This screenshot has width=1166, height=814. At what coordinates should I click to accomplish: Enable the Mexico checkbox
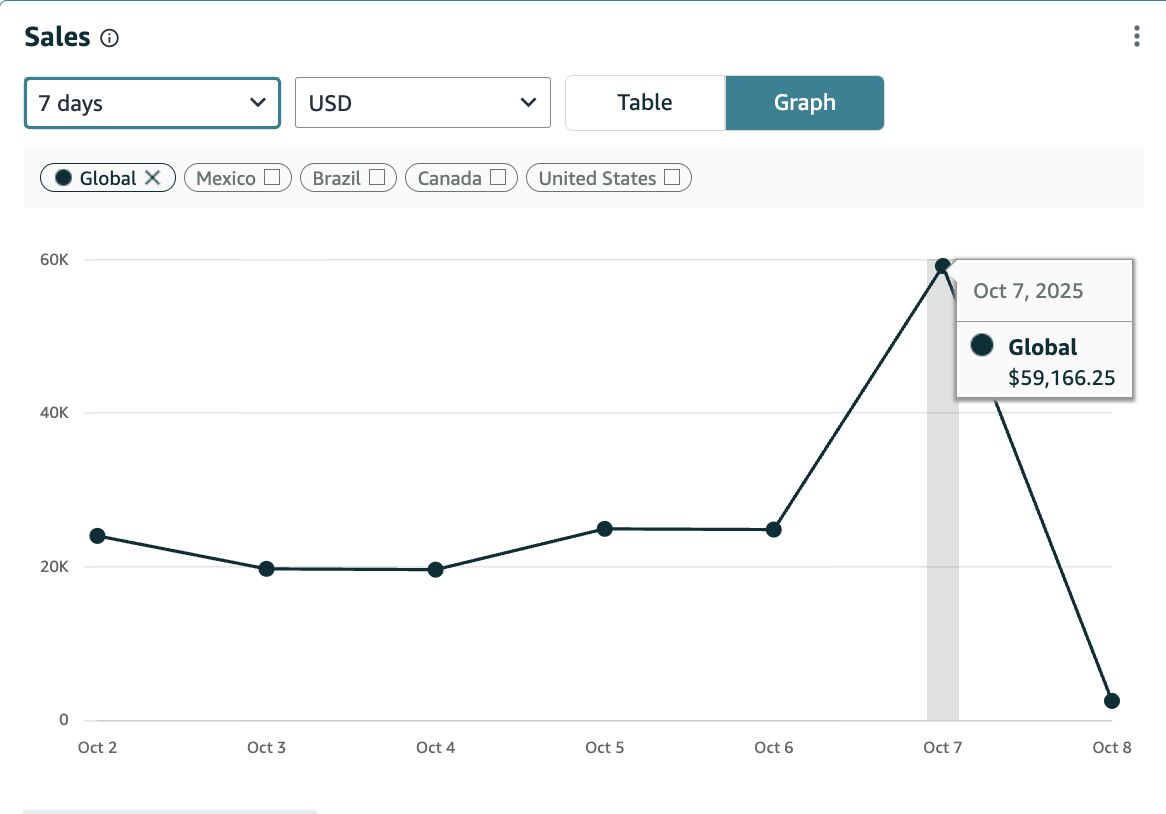[x=272, y=178]
